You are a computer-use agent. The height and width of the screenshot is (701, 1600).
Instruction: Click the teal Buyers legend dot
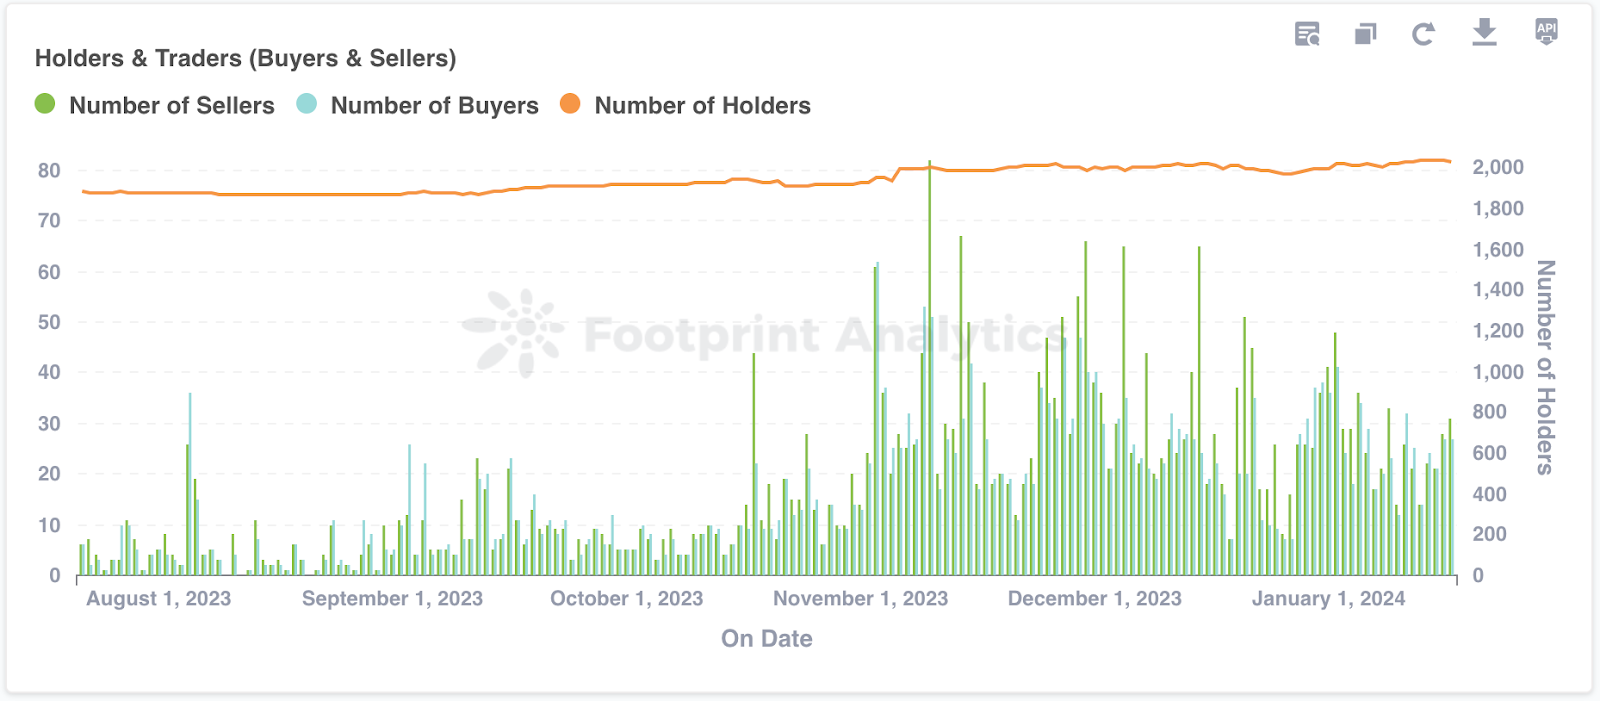(x=307, y=104)
